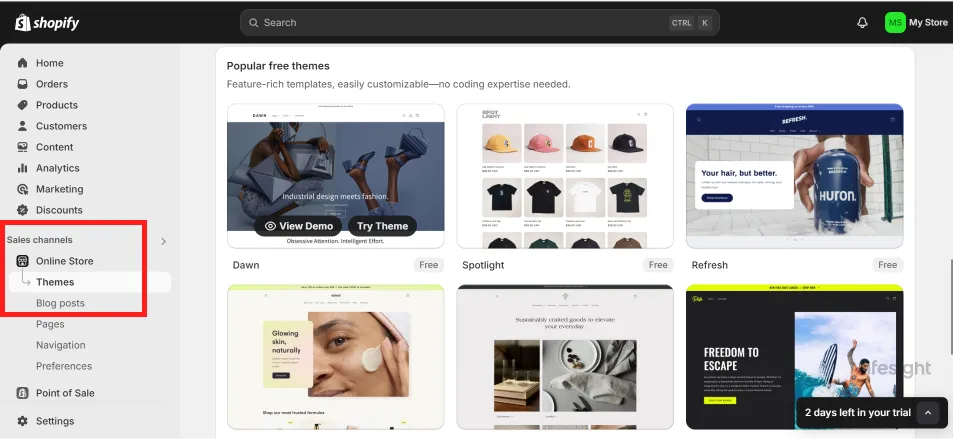Open the MS store avatar
This screenshot has width=953, height=439.
[895, 22]
